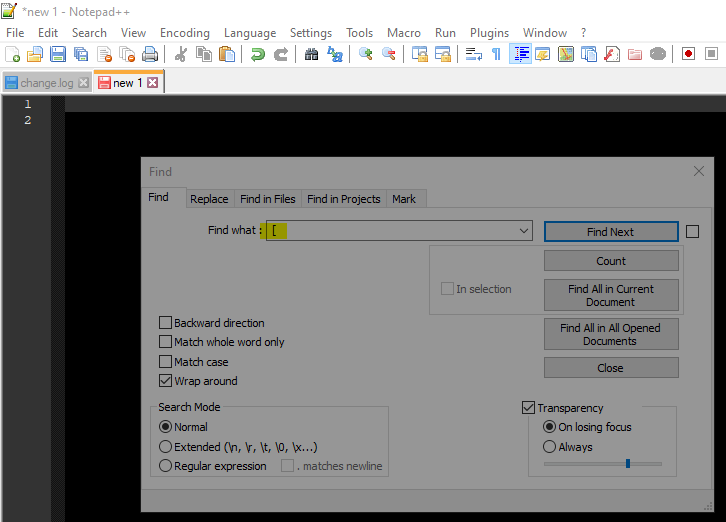Click the Replace toolbar icon

pyautogui.click(x=335, y=54)
